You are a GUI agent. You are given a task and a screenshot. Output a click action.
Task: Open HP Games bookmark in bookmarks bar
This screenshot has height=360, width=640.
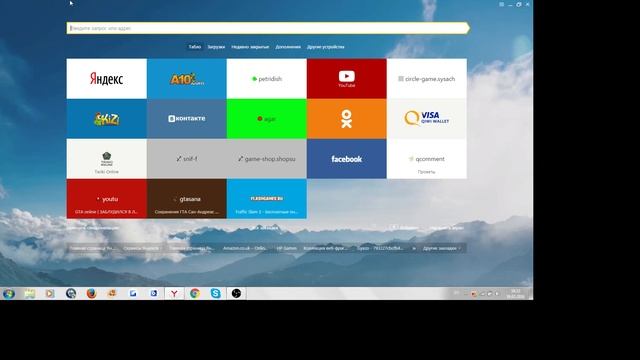287,248
